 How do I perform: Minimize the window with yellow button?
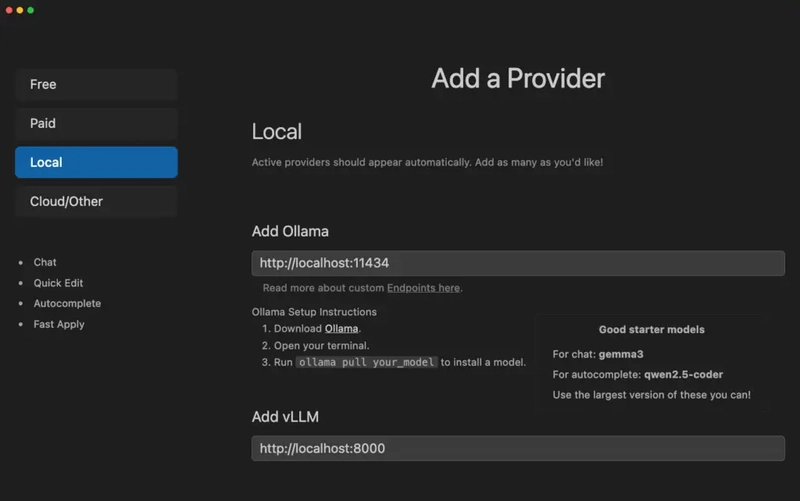tap(20, 10)
